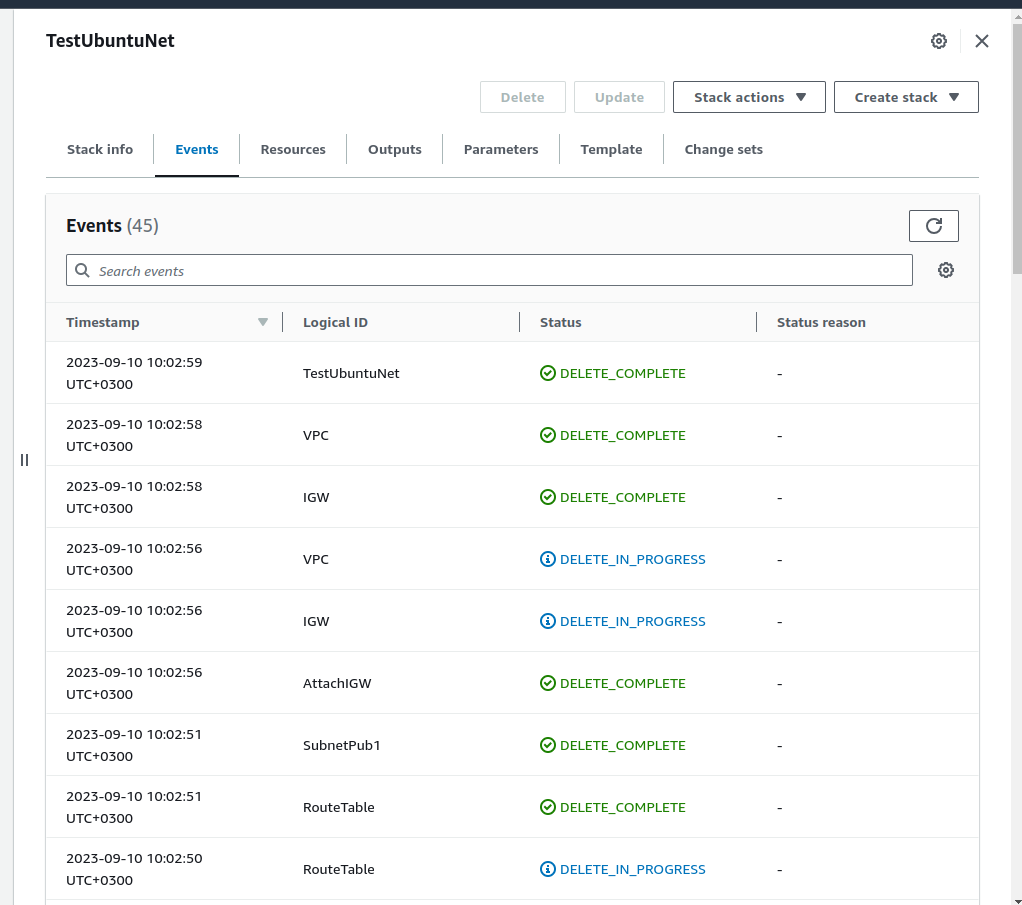Click SubnetPub1 DELETE_COMPLETE check icon
The height and width of the screenshot is (905, 1022).
tap(548, 745)
